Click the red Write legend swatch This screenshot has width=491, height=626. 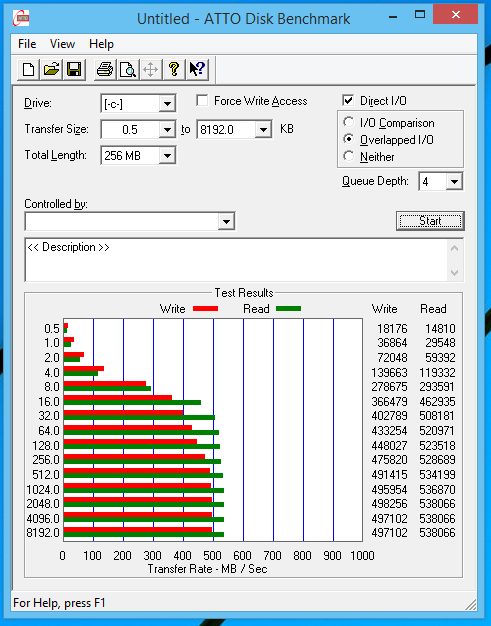coord(205,308)
